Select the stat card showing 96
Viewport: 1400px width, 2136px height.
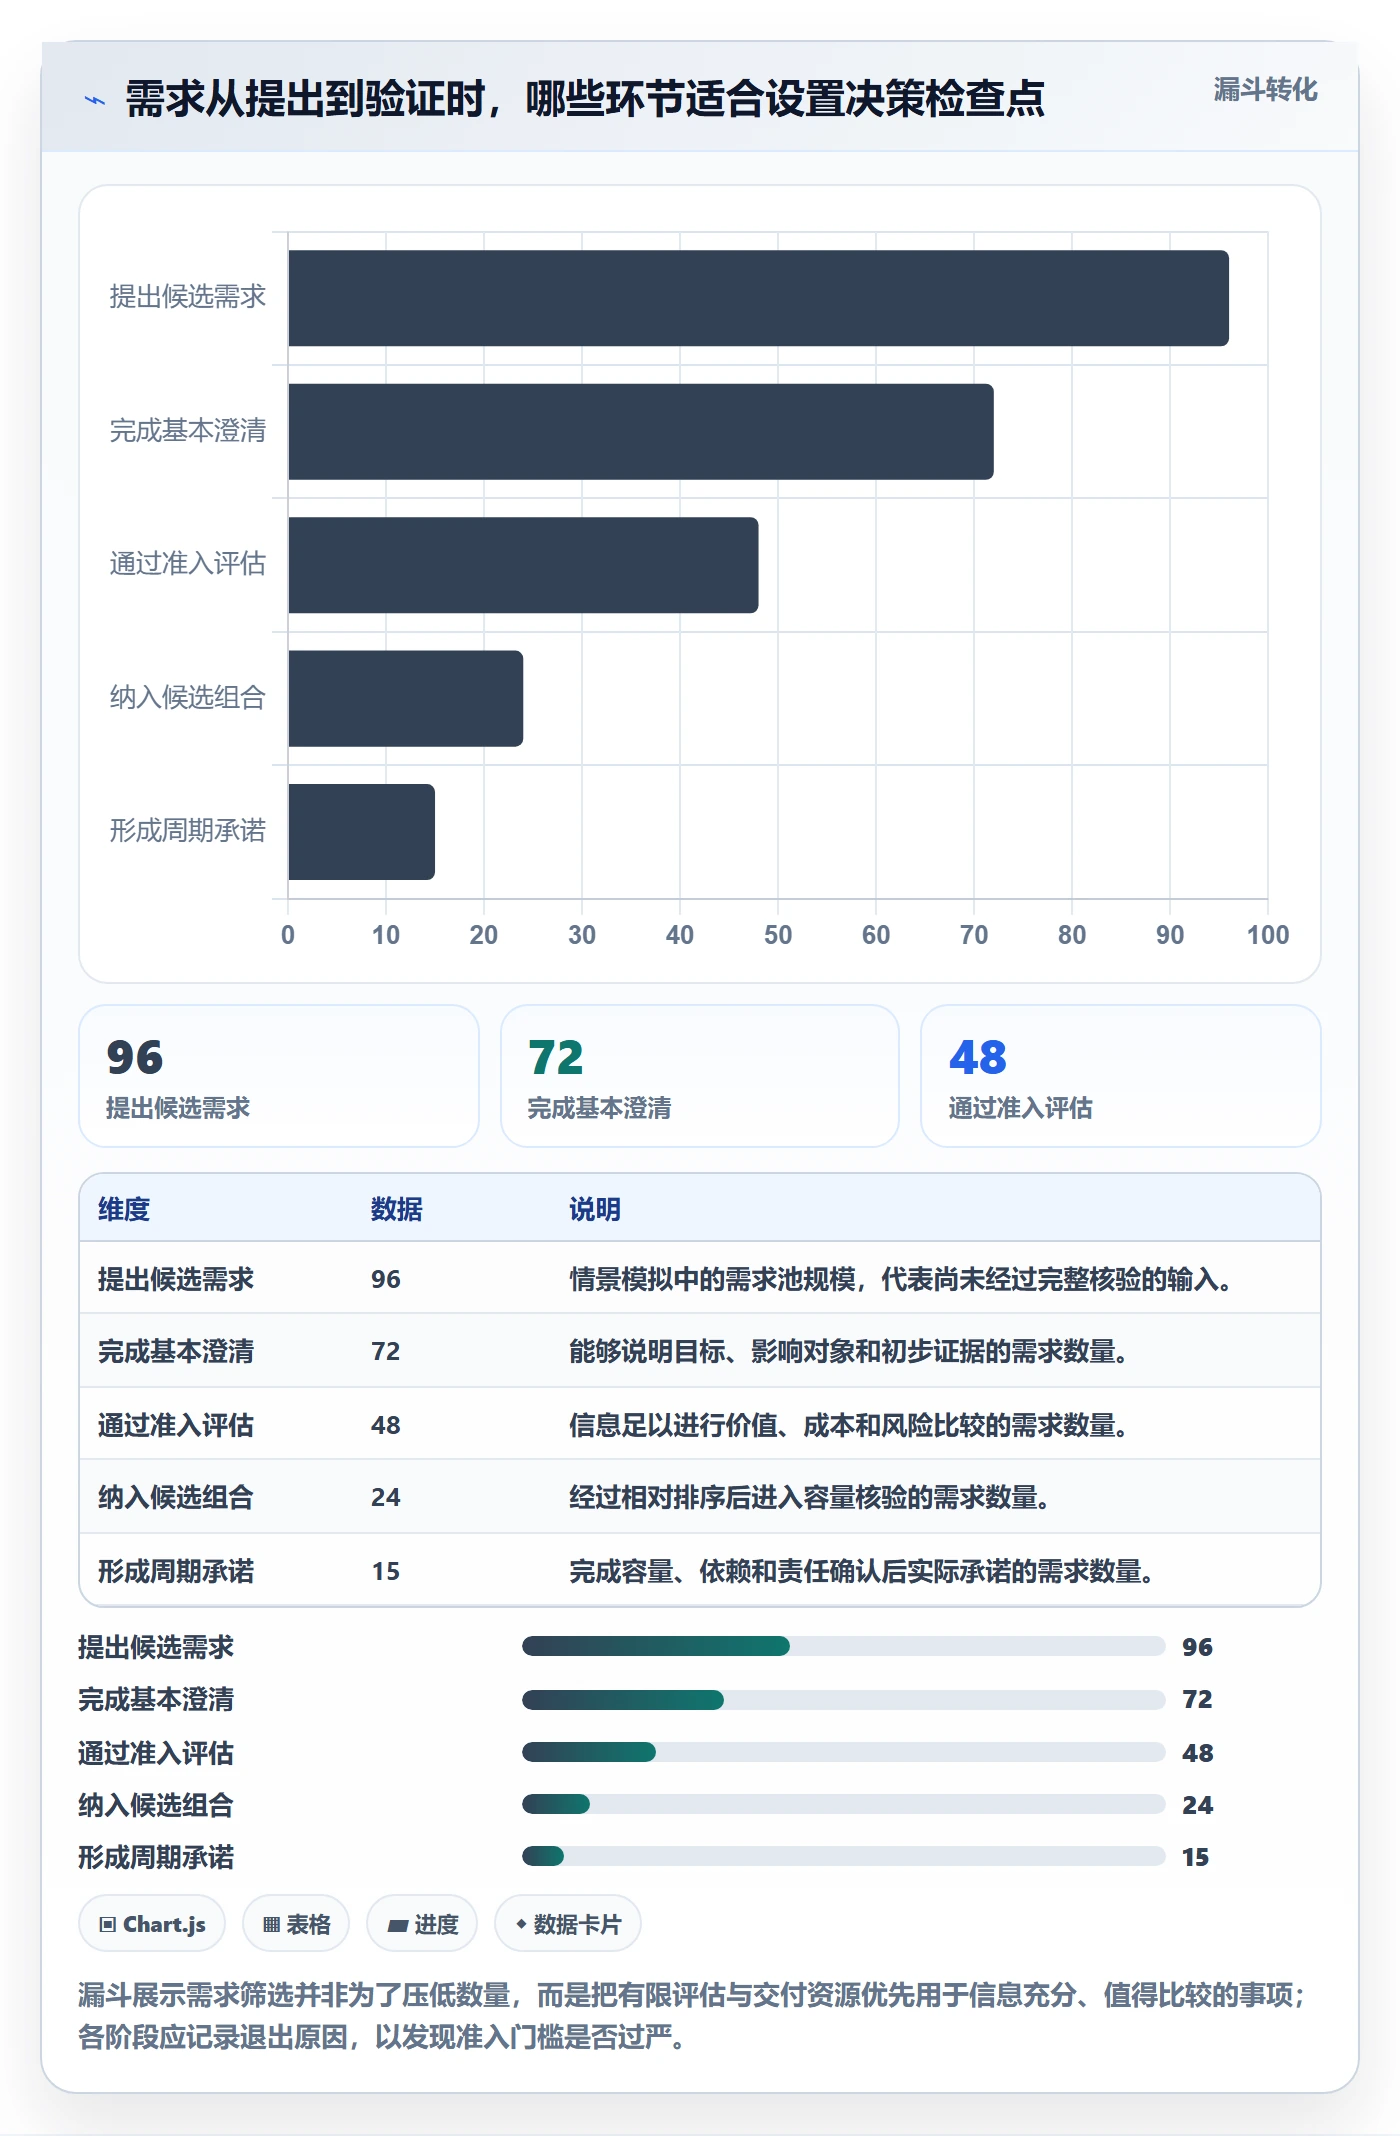click(x=279, y=1076)
